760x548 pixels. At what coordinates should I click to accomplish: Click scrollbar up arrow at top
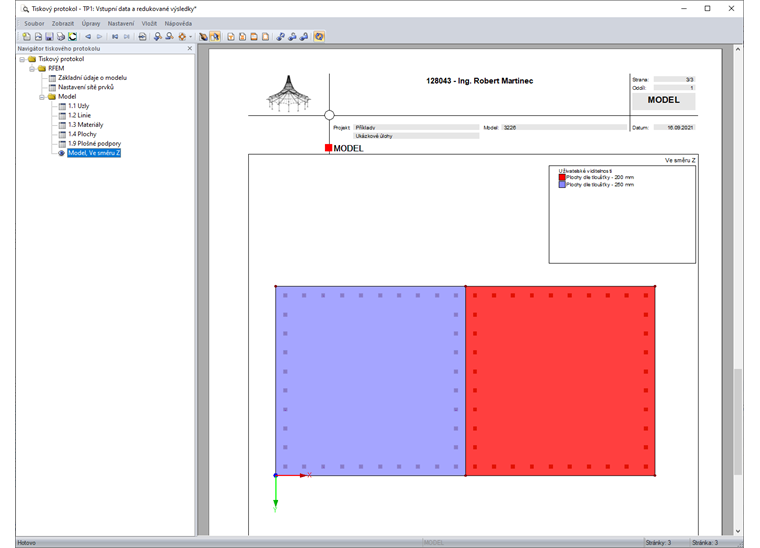[738, 49]
